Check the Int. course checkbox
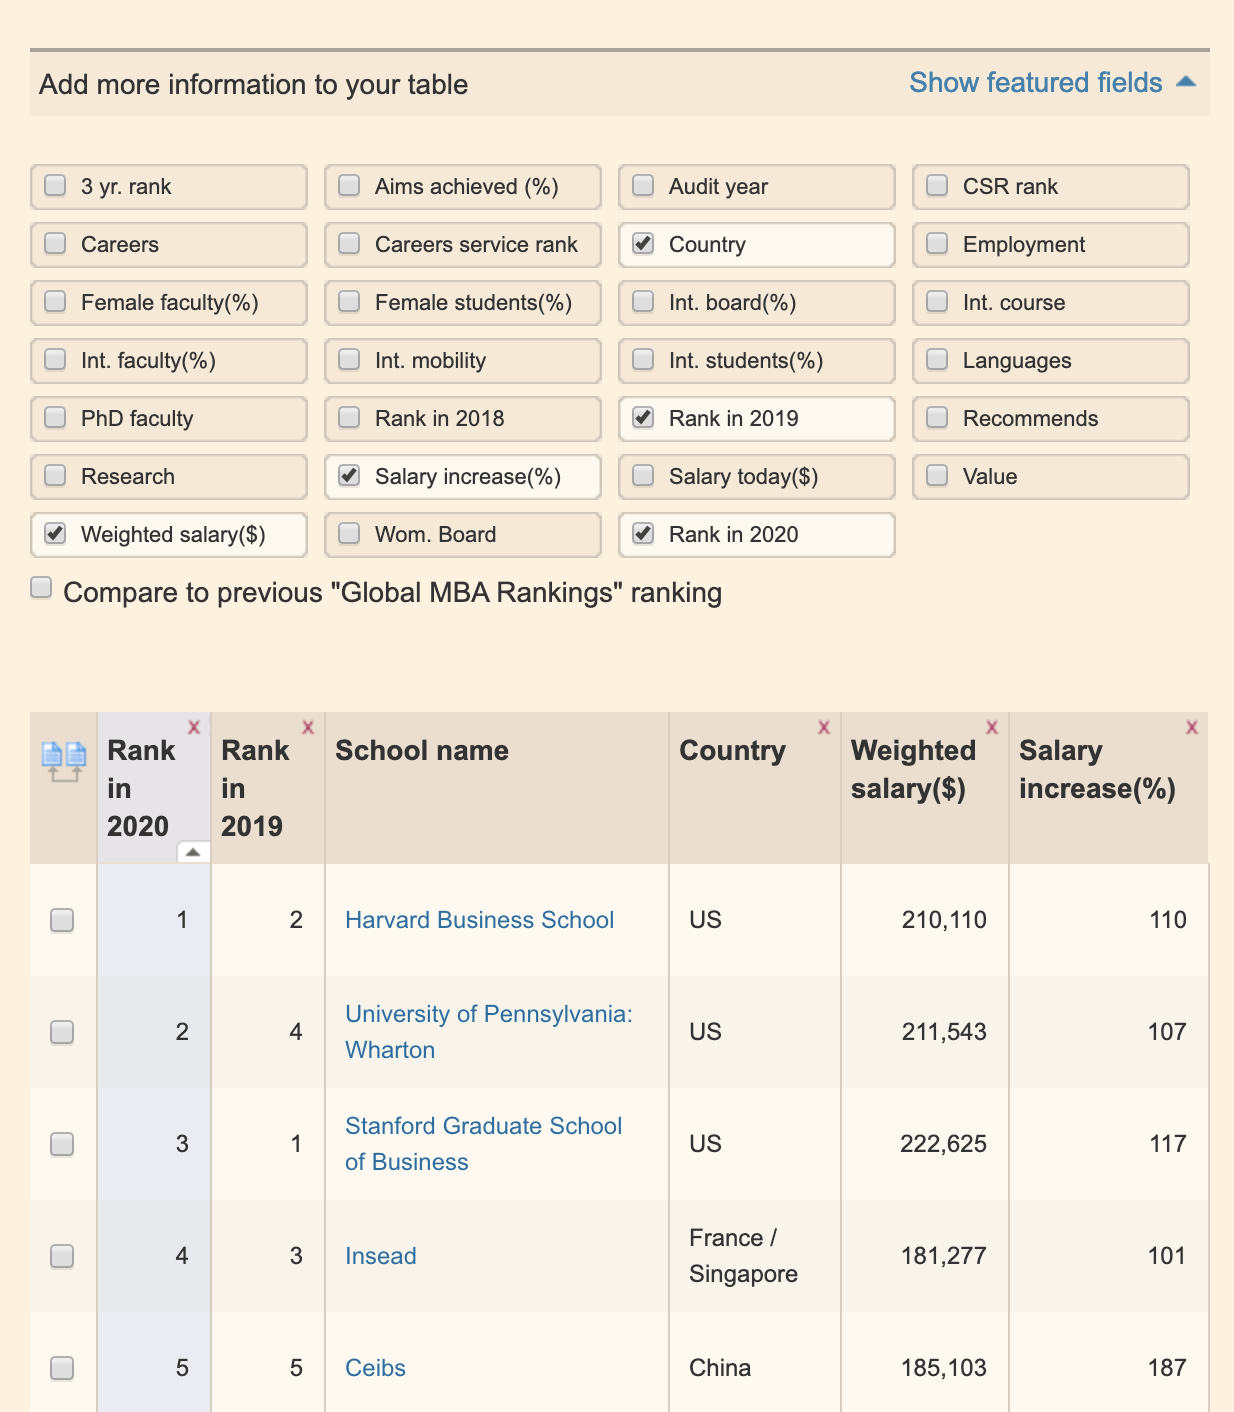 pos(938,302)
